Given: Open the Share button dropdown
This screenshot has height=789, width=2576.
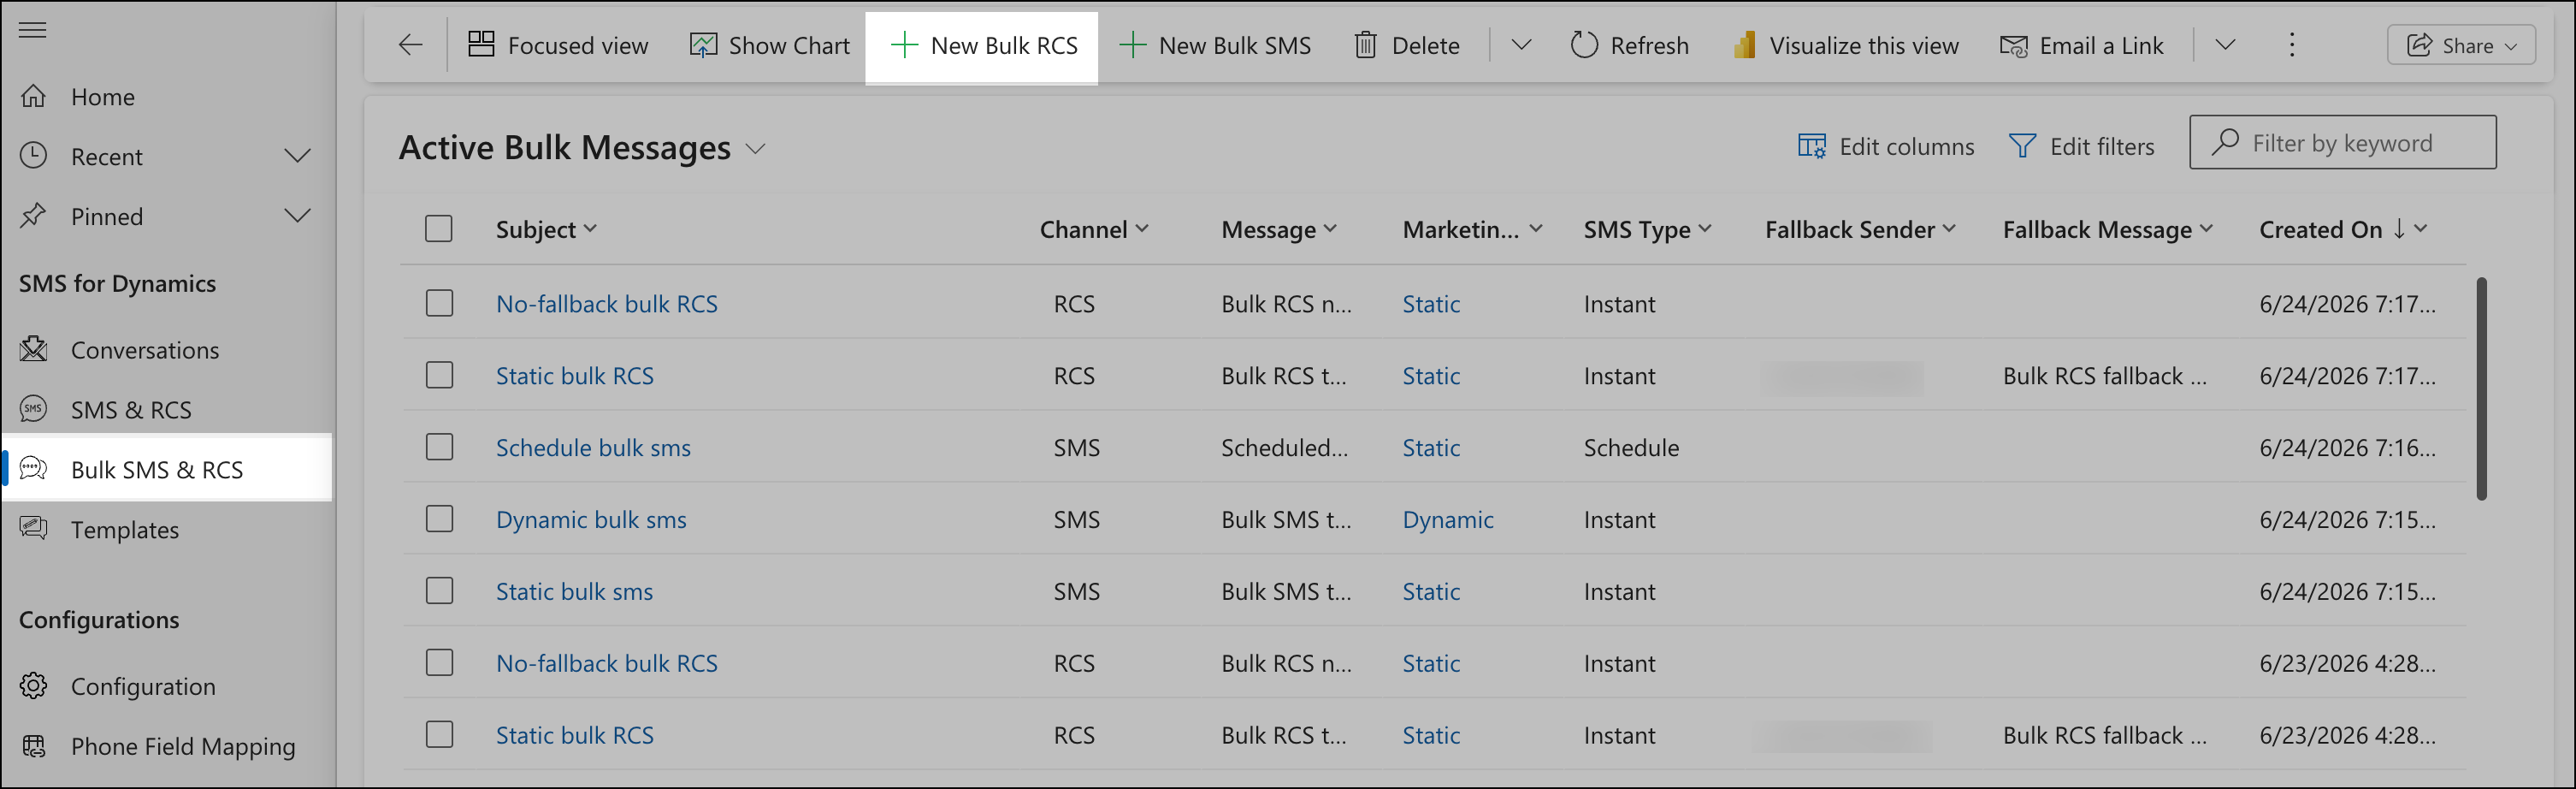Looking at the screenshot, I should (x=2510, y=46).
